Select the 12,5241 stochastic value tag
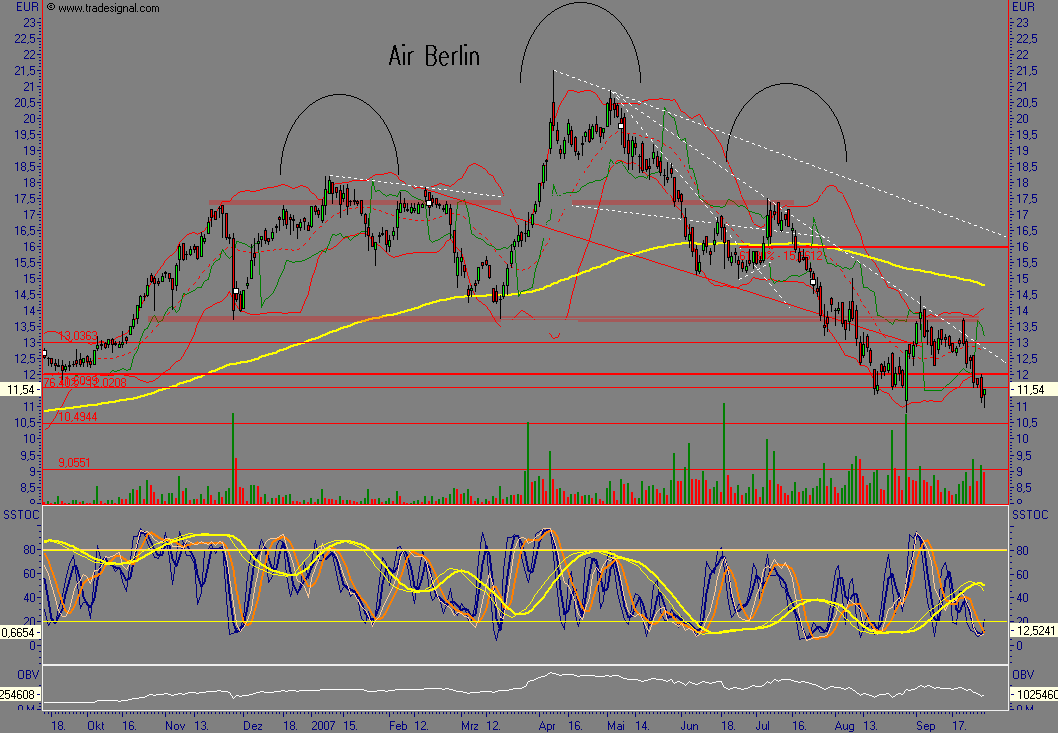 pos(1034,633)
